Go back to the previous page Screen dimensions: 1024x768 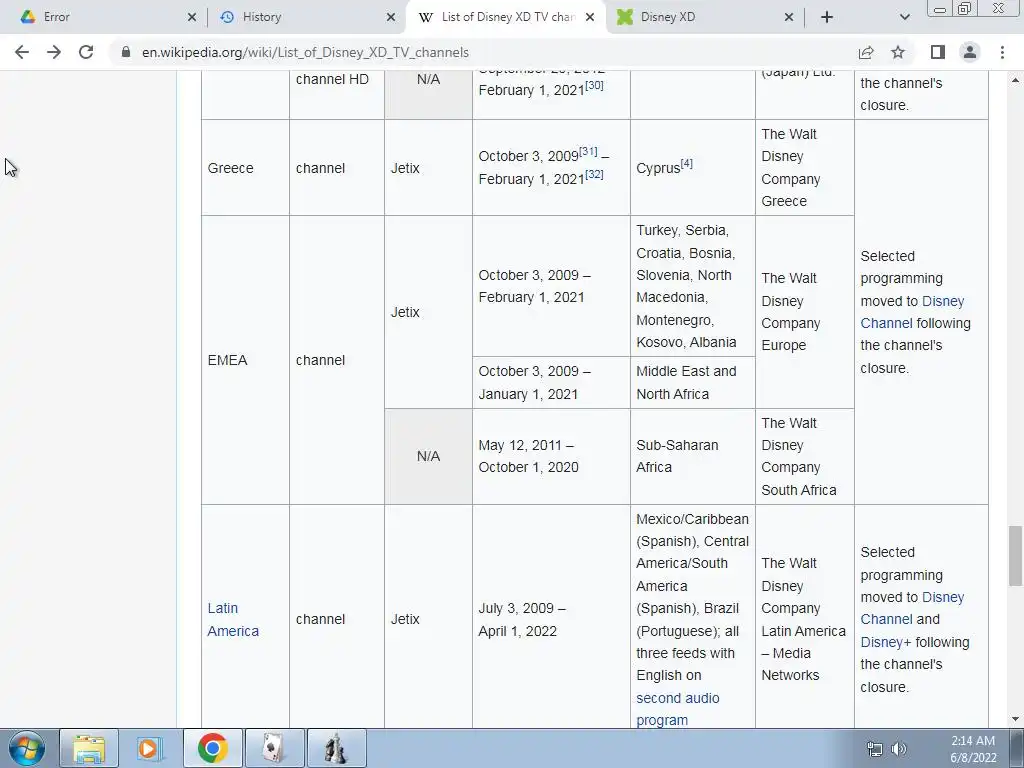[22, 52]
